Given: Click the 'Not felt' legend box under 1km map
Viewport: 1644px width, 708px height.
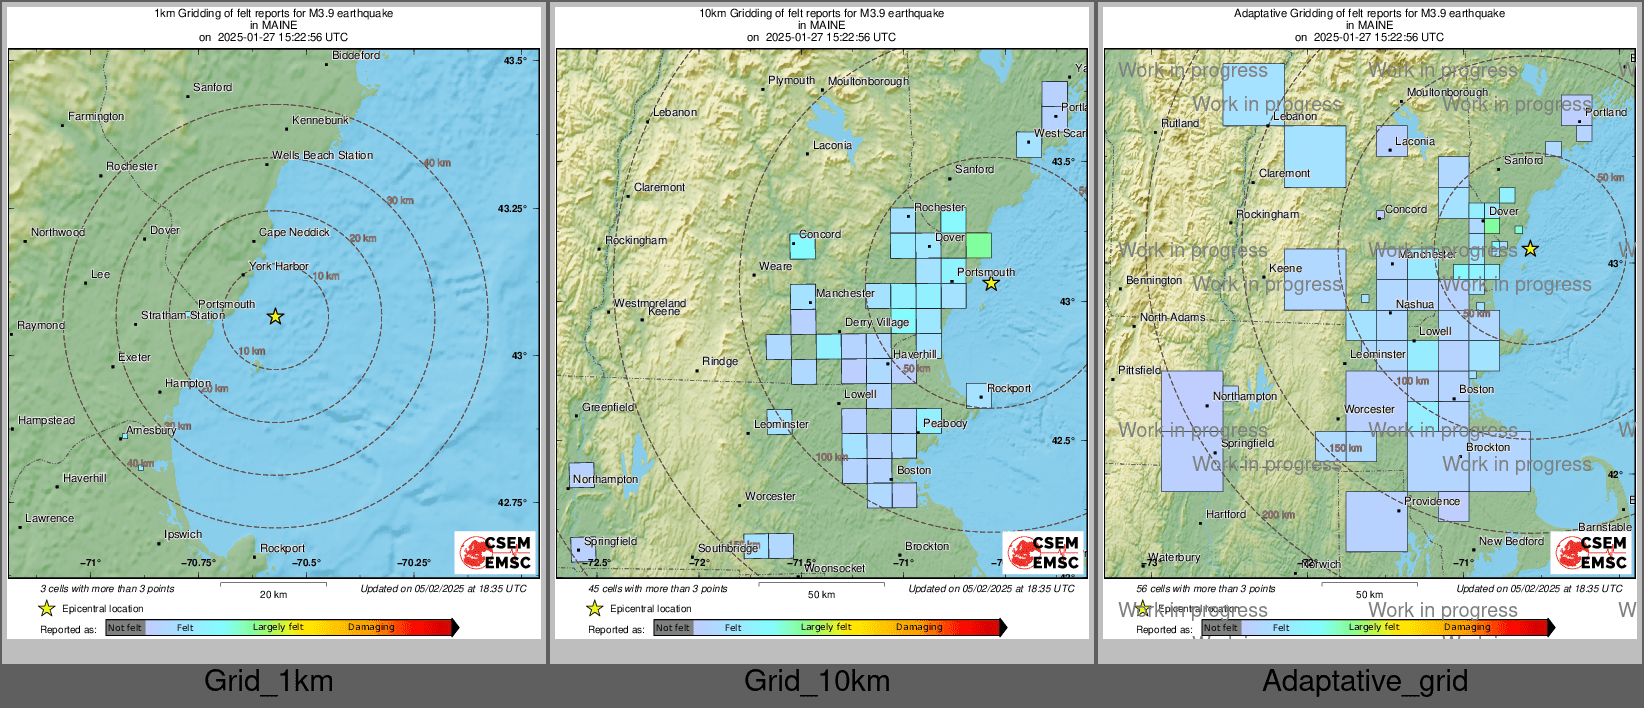Looking at the screenshot, I should (125, 628).
